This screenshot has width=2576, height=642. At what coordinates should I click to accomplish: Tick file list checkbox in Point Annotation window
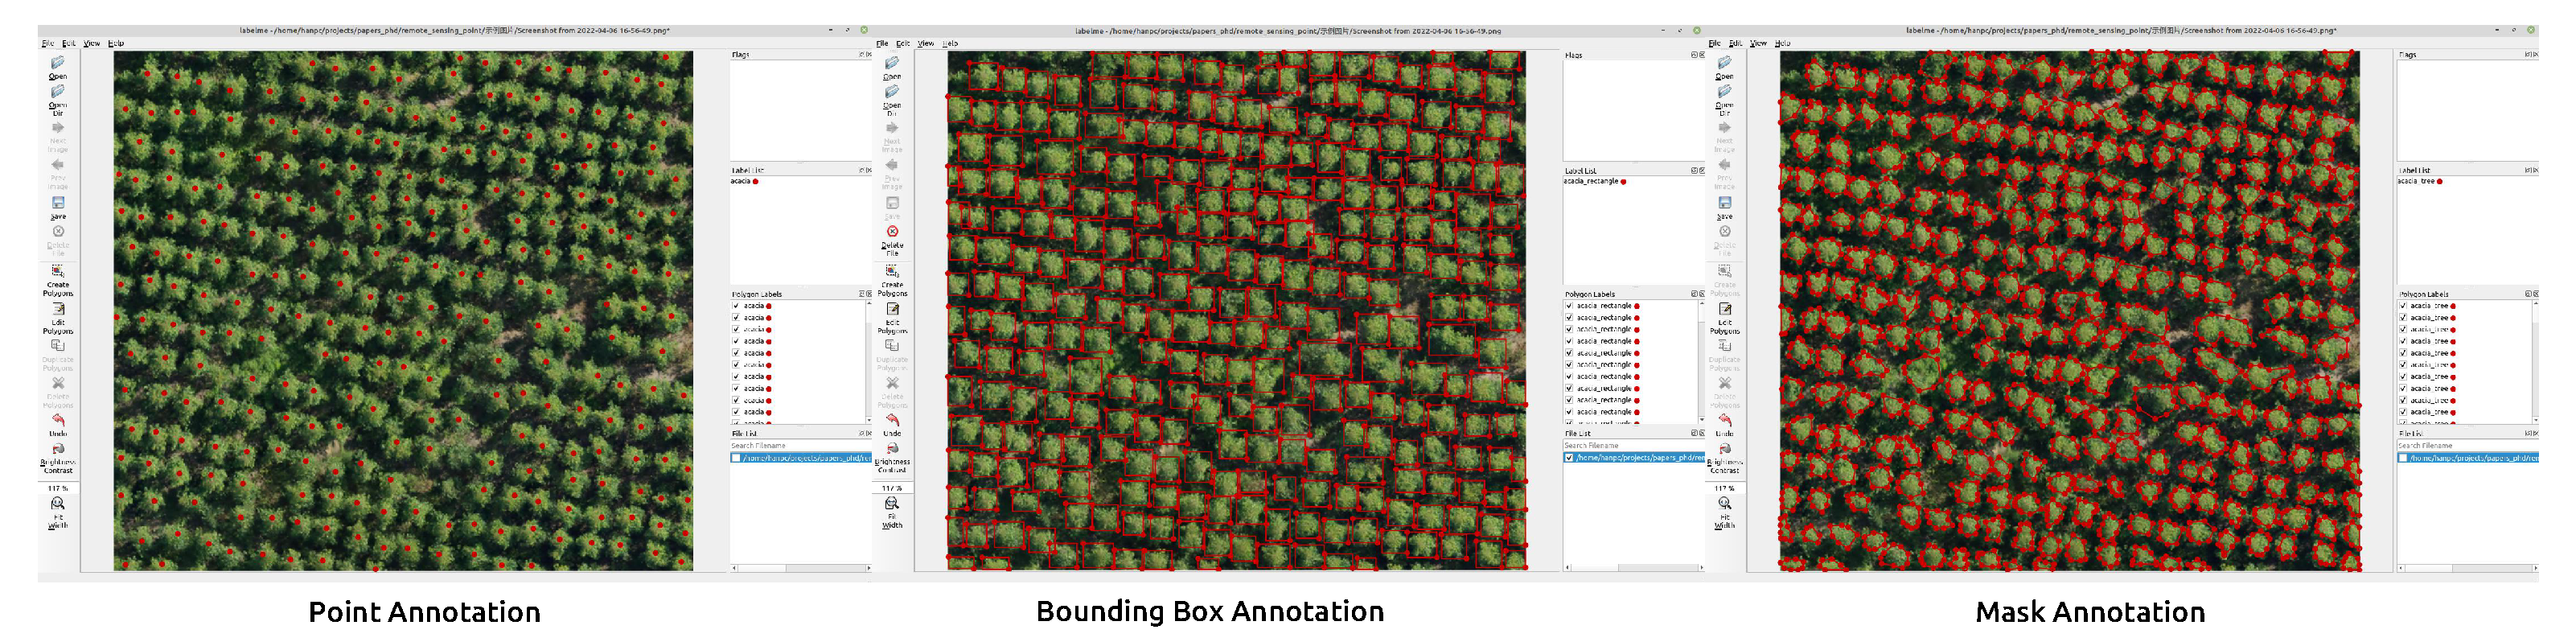[737, 458]
